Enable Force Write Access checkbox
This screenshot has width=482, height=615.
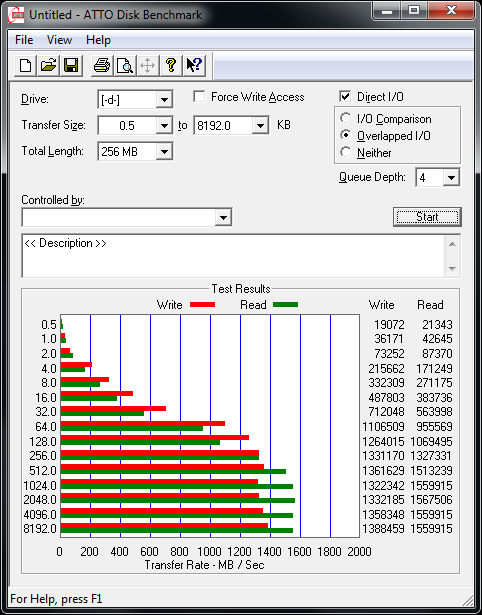[199, 96]
